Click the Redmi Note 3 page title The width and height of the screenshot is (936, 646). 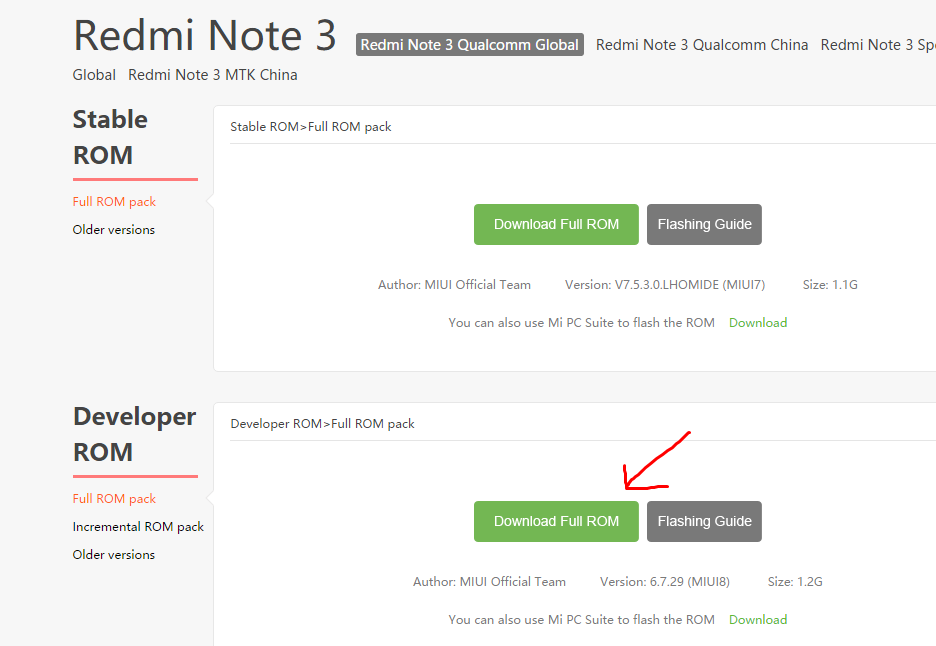pyautogui.click(x=205, y=35)
